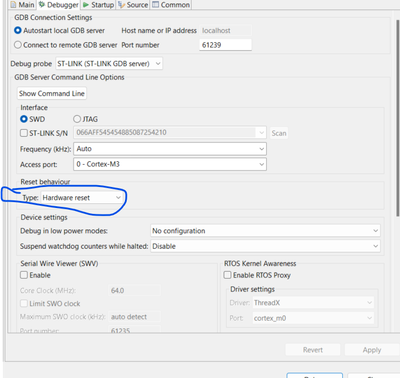
Task: Click the Scan button
Action: point(279,133)
